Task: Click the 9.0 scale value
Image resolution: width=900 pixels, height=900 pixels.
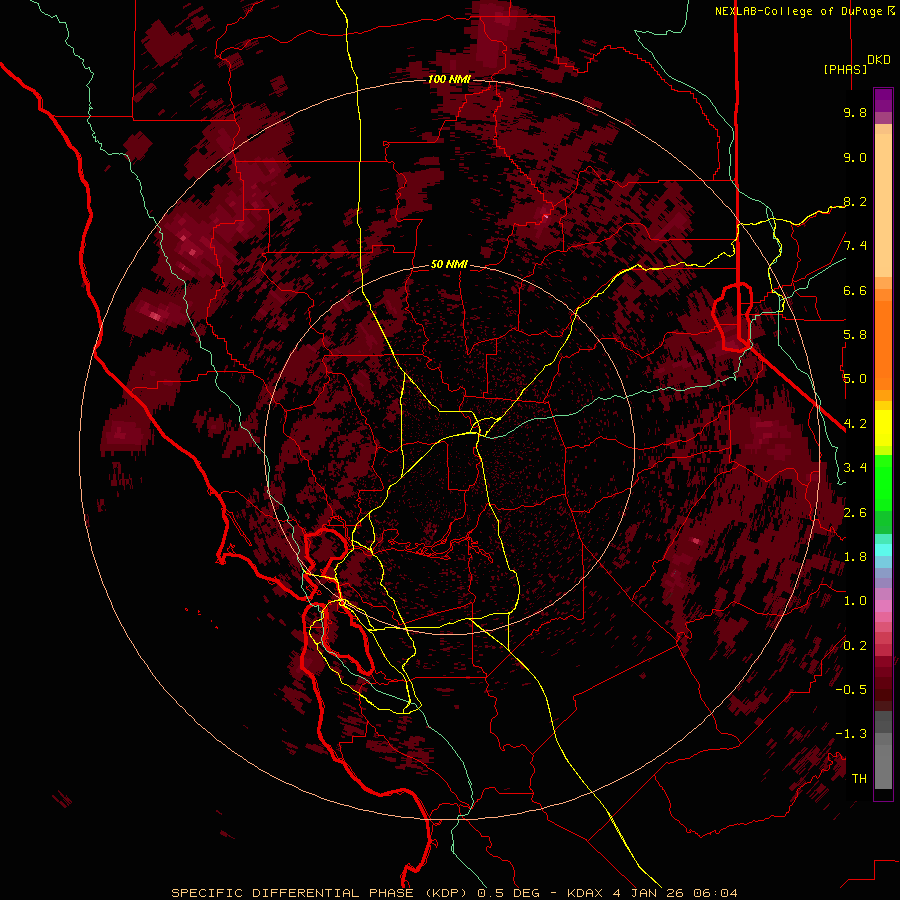Action: coord(855,157)
